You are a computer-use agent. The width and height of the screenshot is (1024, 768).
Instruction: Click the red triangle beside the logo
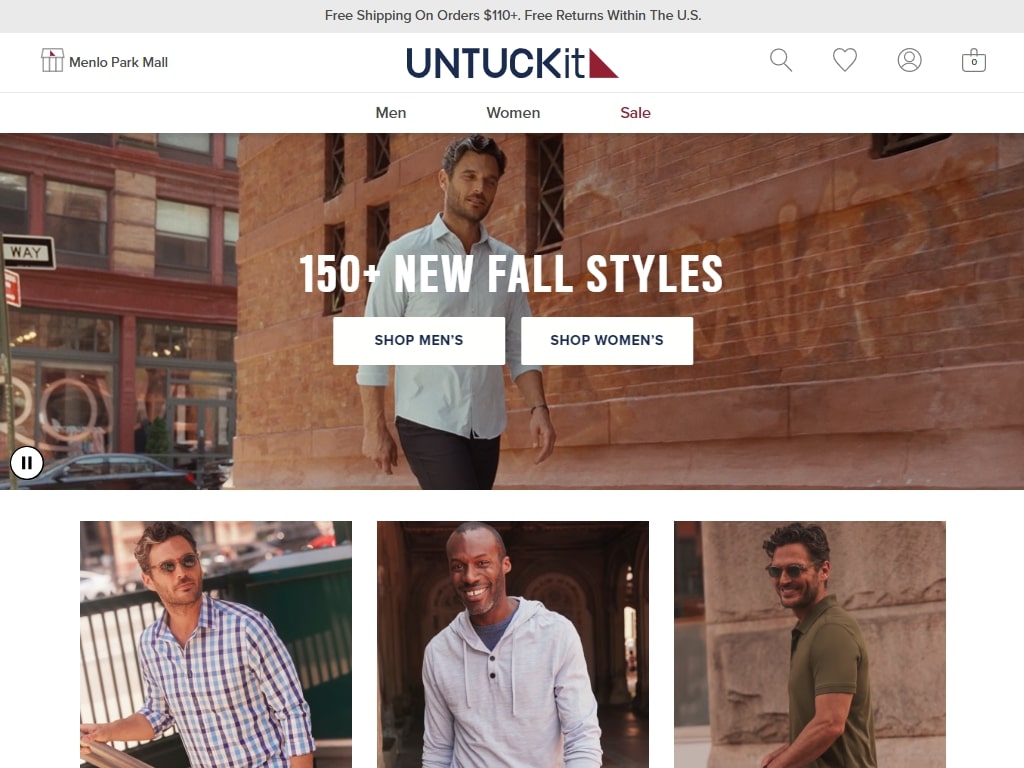click(x=603, y=63)
